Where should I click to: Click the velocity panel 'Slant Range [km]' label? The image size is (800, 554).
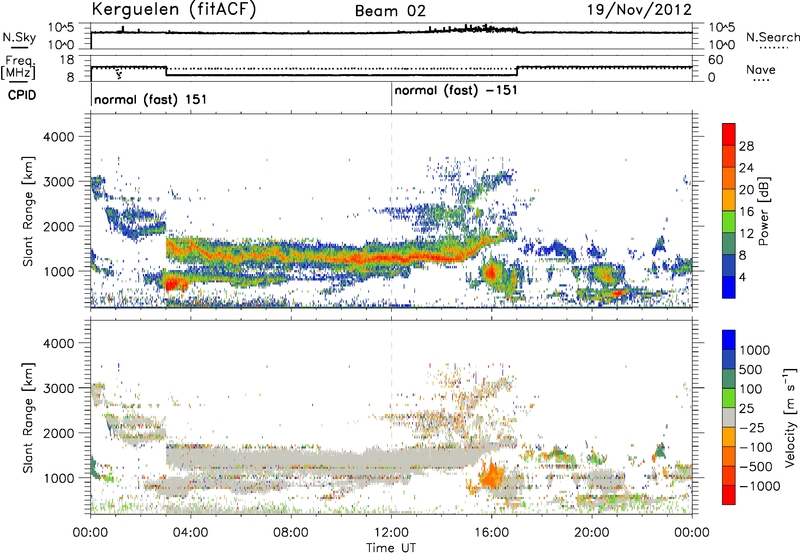pyautogui.click(x=28, y=417)
